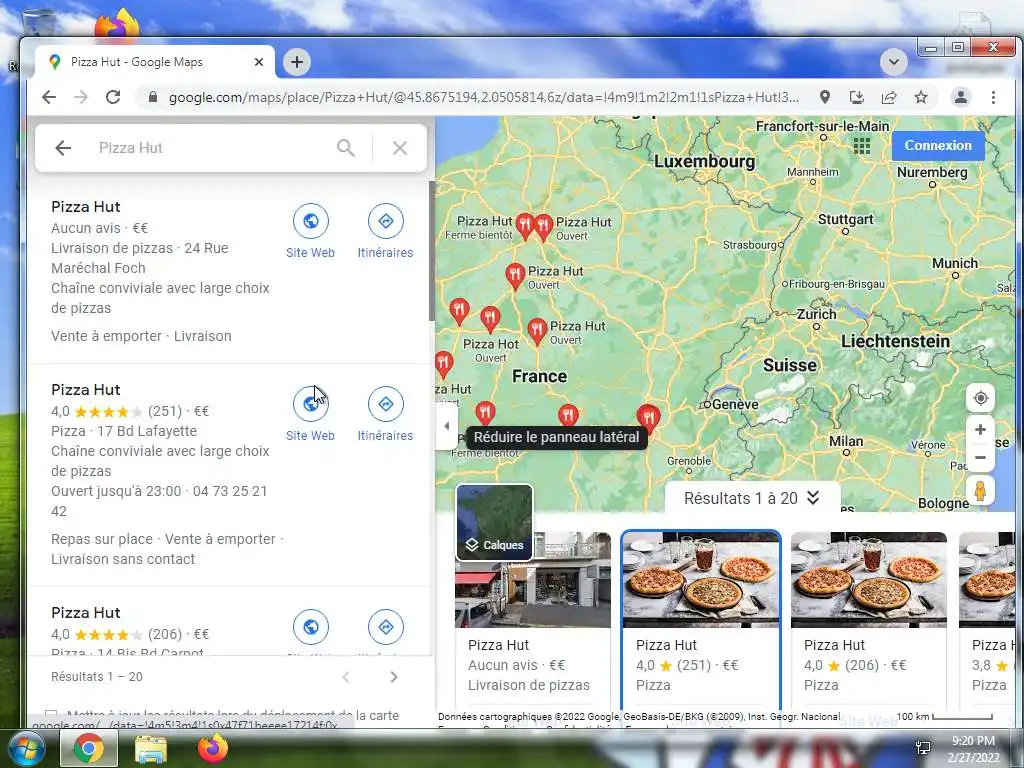Open Site Web for Pizza Hut Maréchal Foch
Viewport: 1024px width, 768px height.
pyautogui.click(x=310, y=232)
